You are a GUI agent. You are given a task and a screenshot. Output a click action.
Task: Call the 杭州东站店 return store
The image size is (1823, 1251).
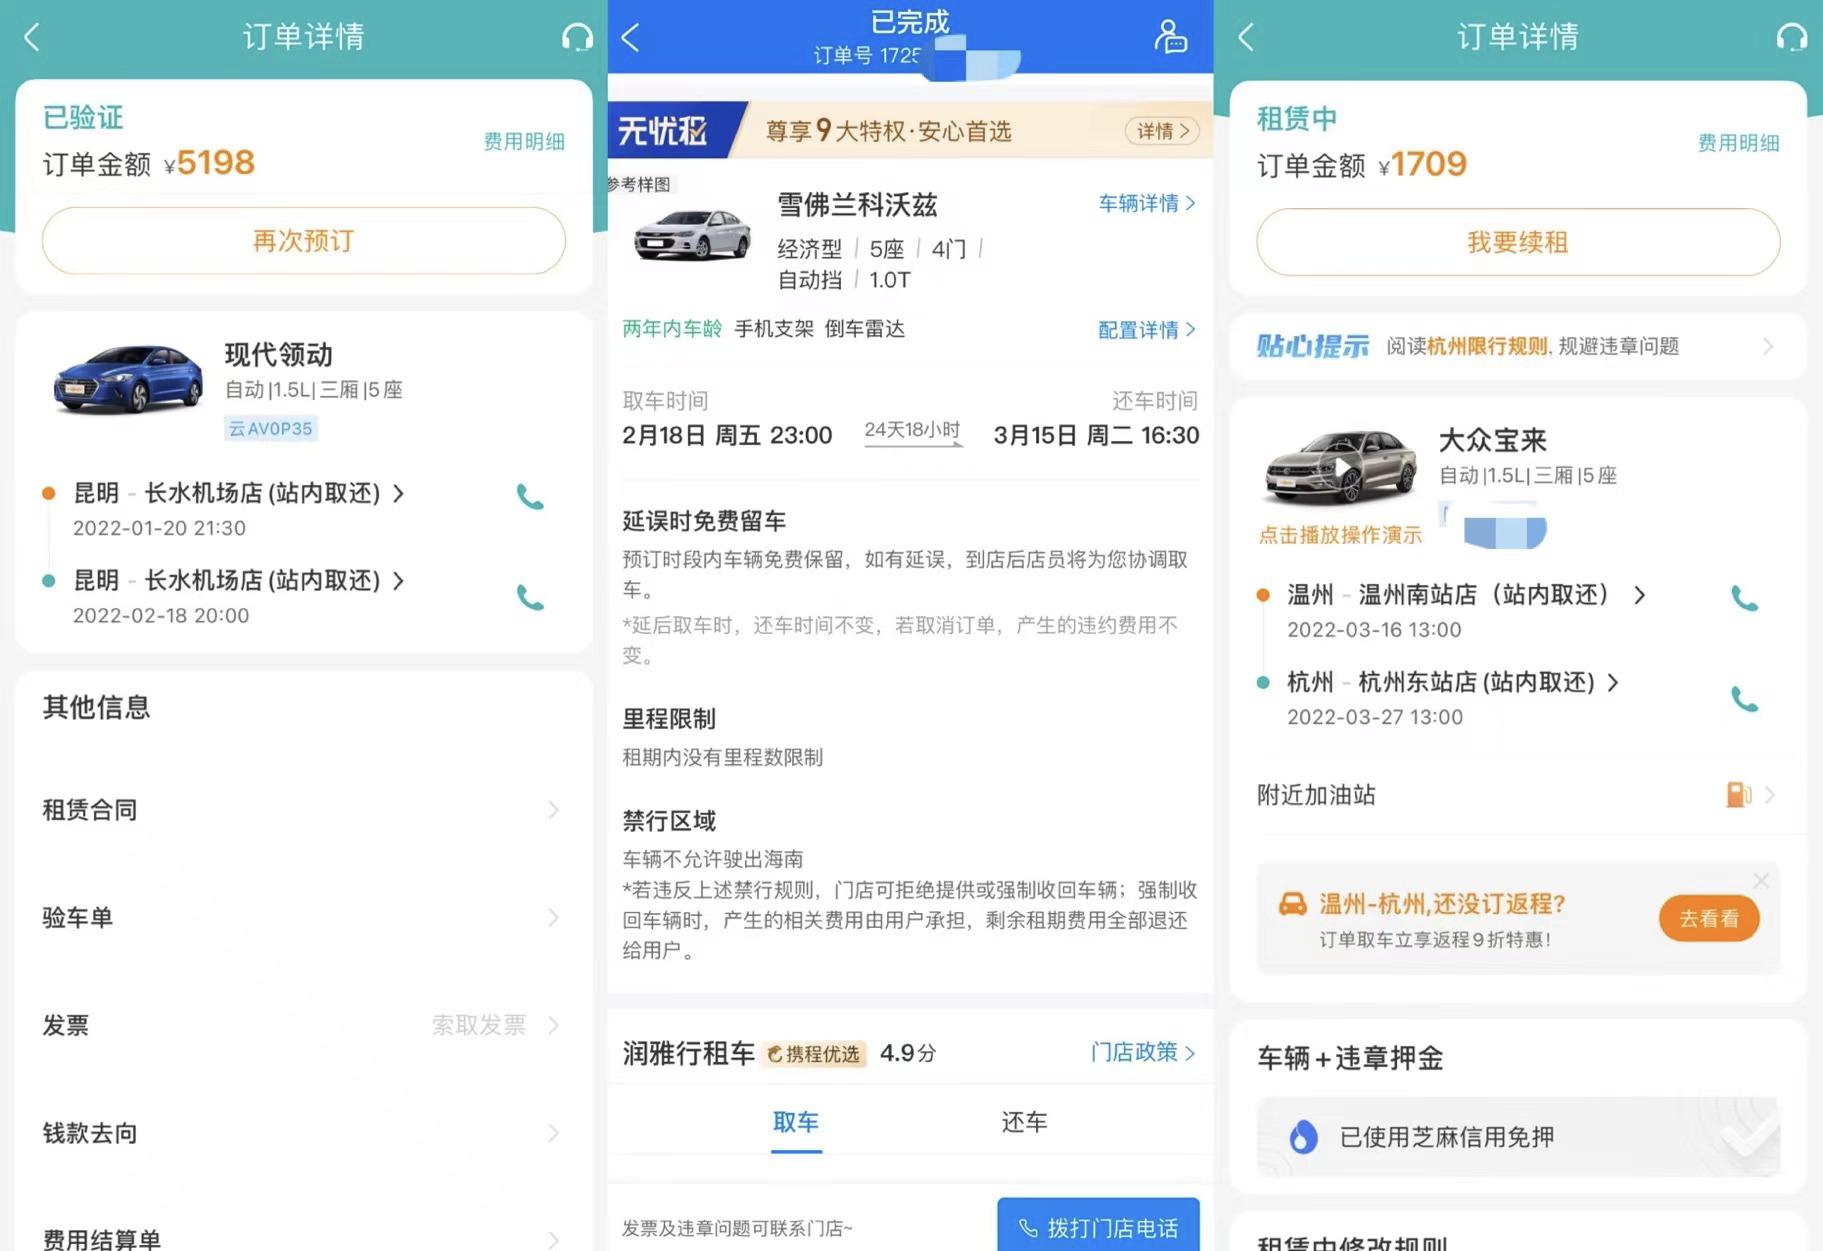tap(1745, 699)
